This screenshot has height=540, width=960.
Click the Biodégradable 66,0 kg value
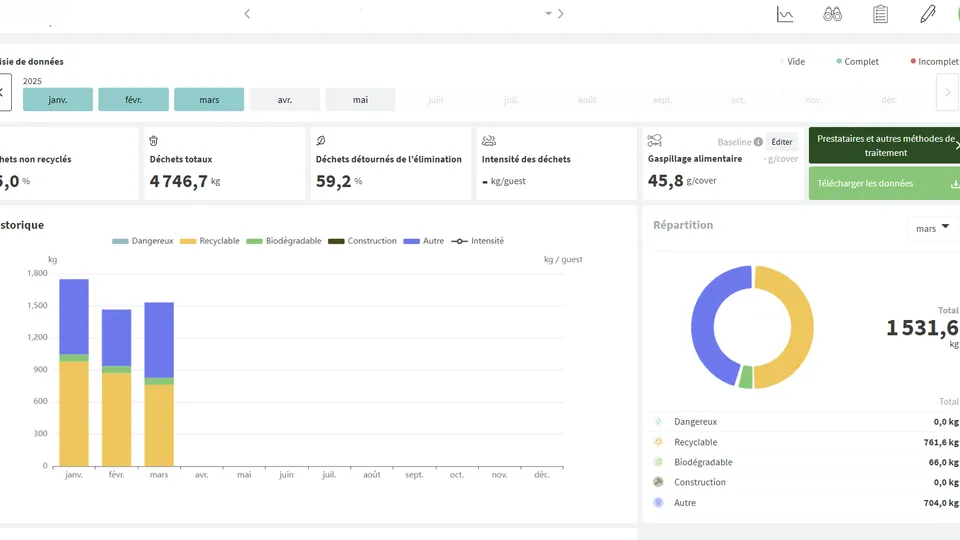click(943, 462)
